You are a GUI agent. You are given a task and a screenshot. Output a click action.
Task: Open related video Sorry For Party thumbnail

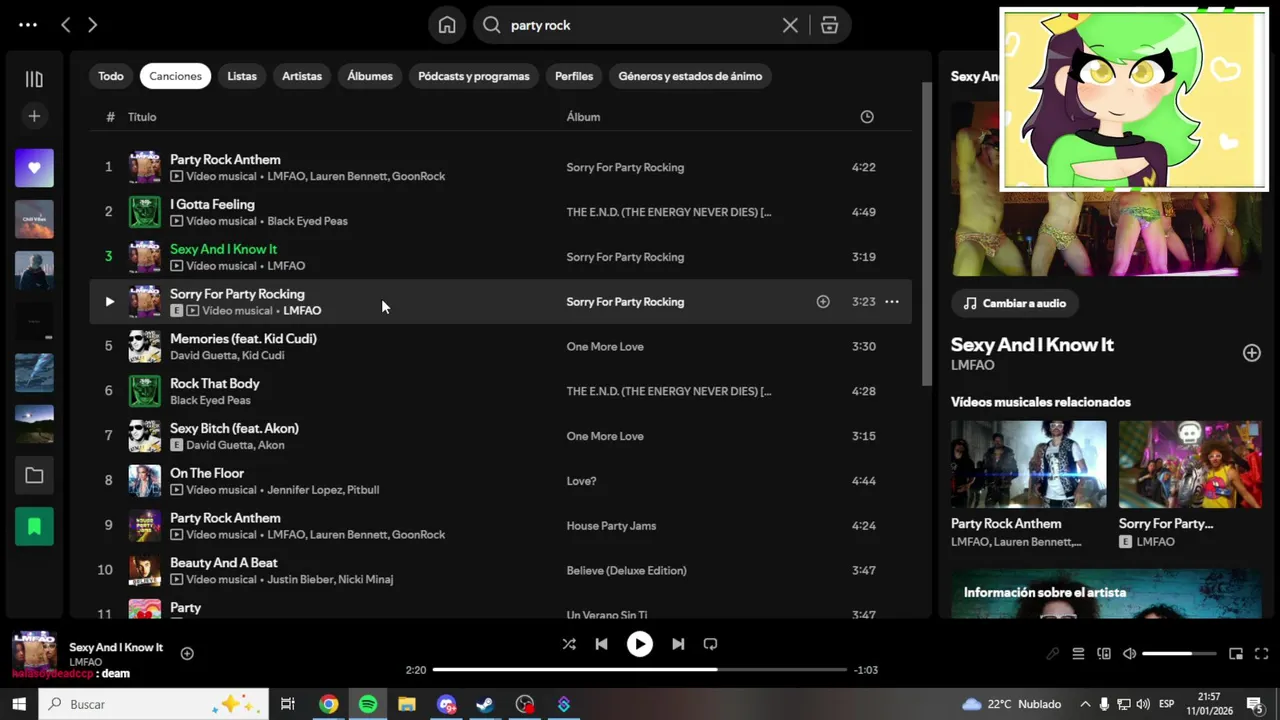pyautogui.click(x=1190, y=464)
